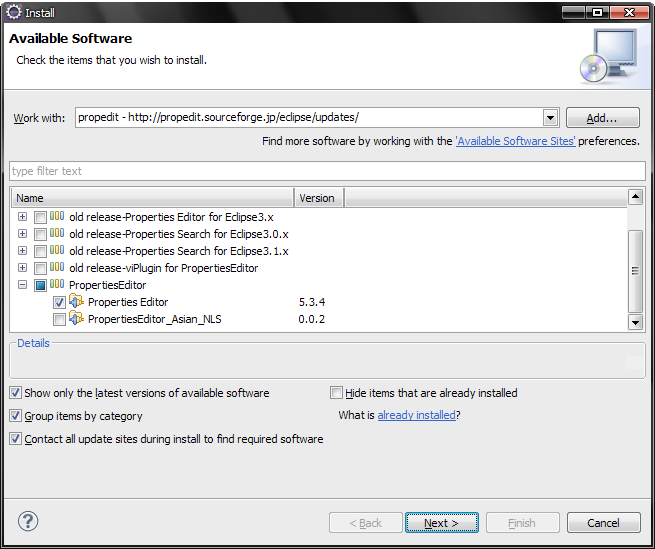Expand old release-viPlugin for PropertiesEditor node
This screenshot has width=655, height=549.
tap(23, 267)
